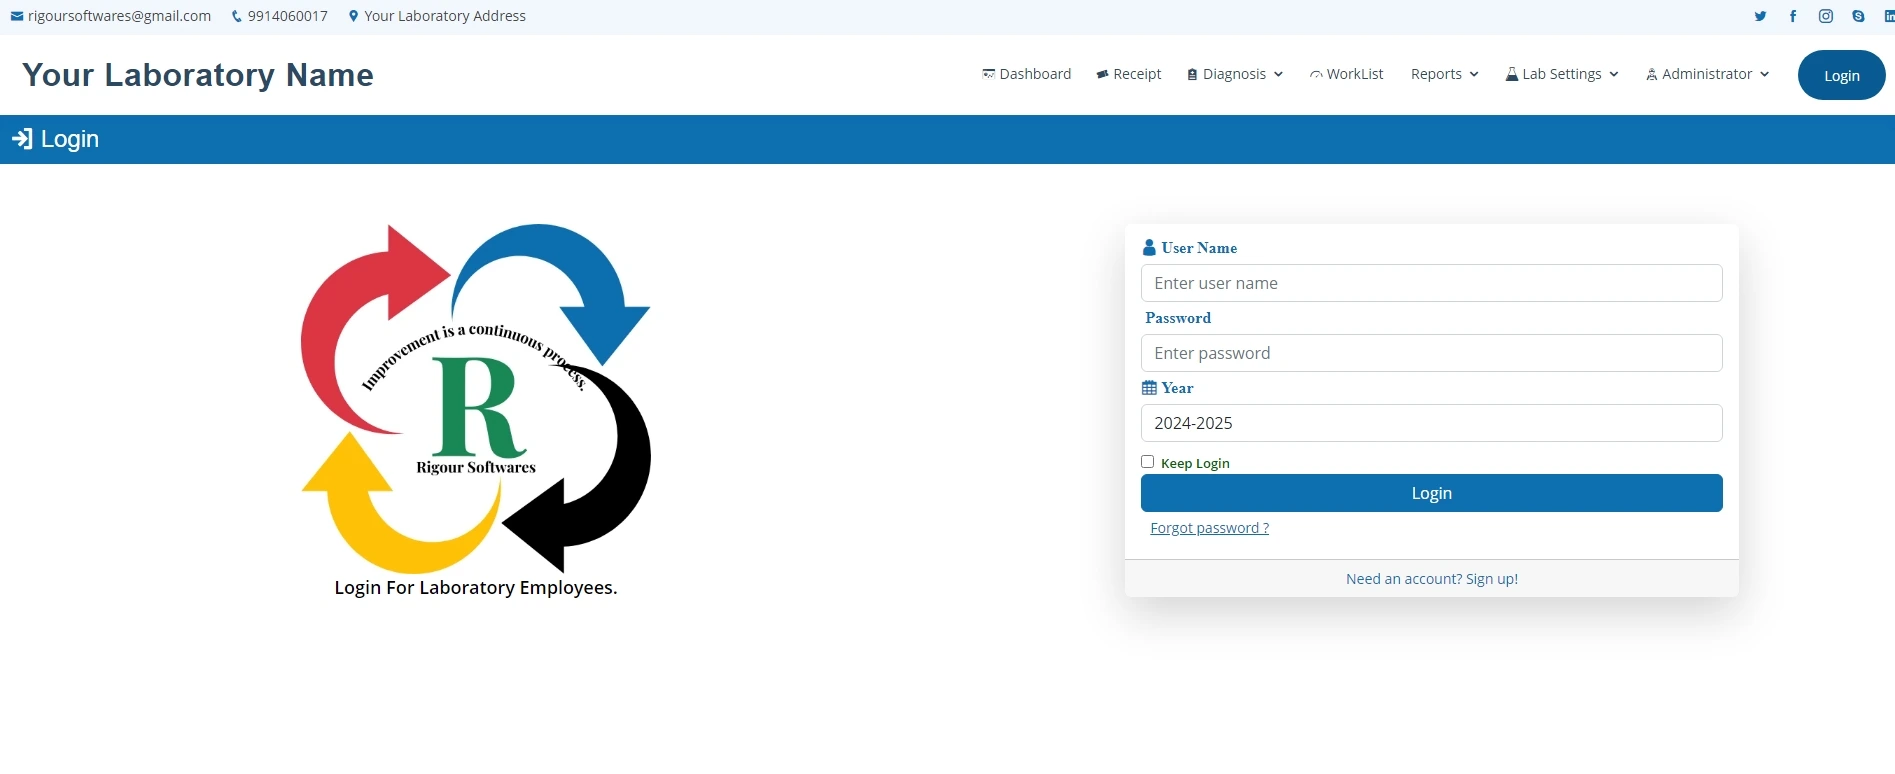Expand the Diagnosis dropdown menu
Viewport: 1895px width, 774px height.
click(1235, 74)
